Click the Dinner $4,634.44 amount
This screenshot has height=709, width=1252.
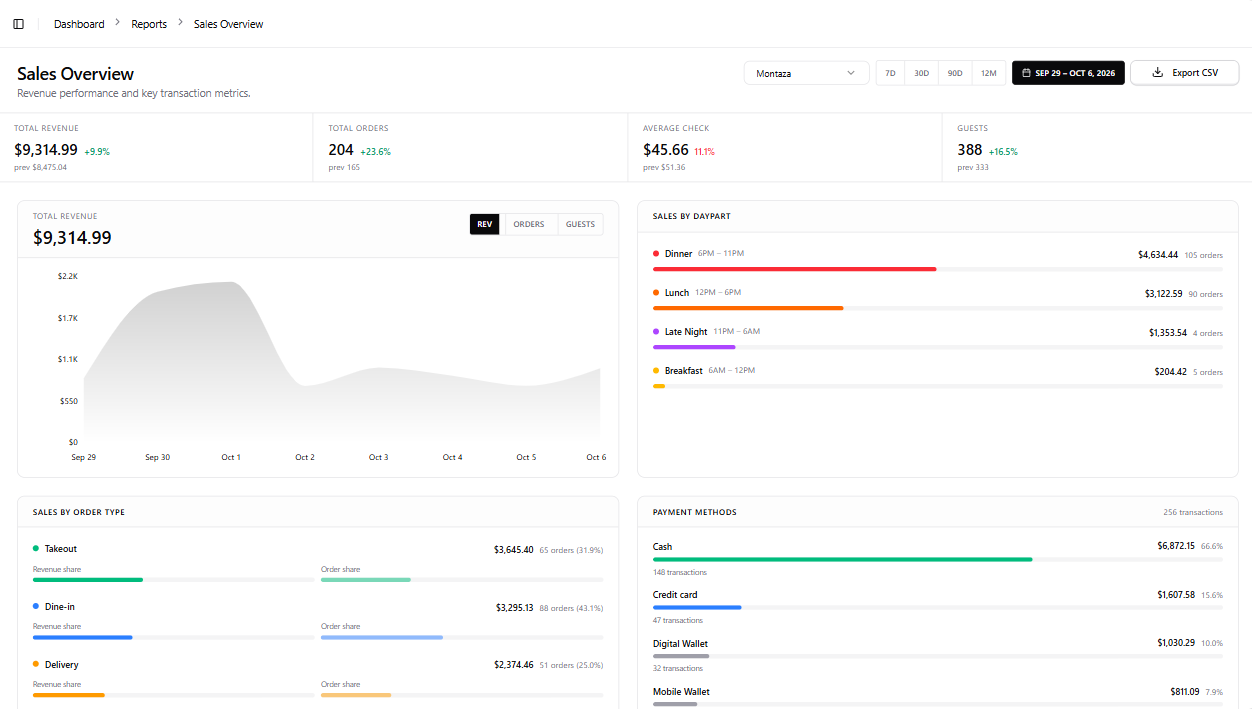click(1158, 255)
